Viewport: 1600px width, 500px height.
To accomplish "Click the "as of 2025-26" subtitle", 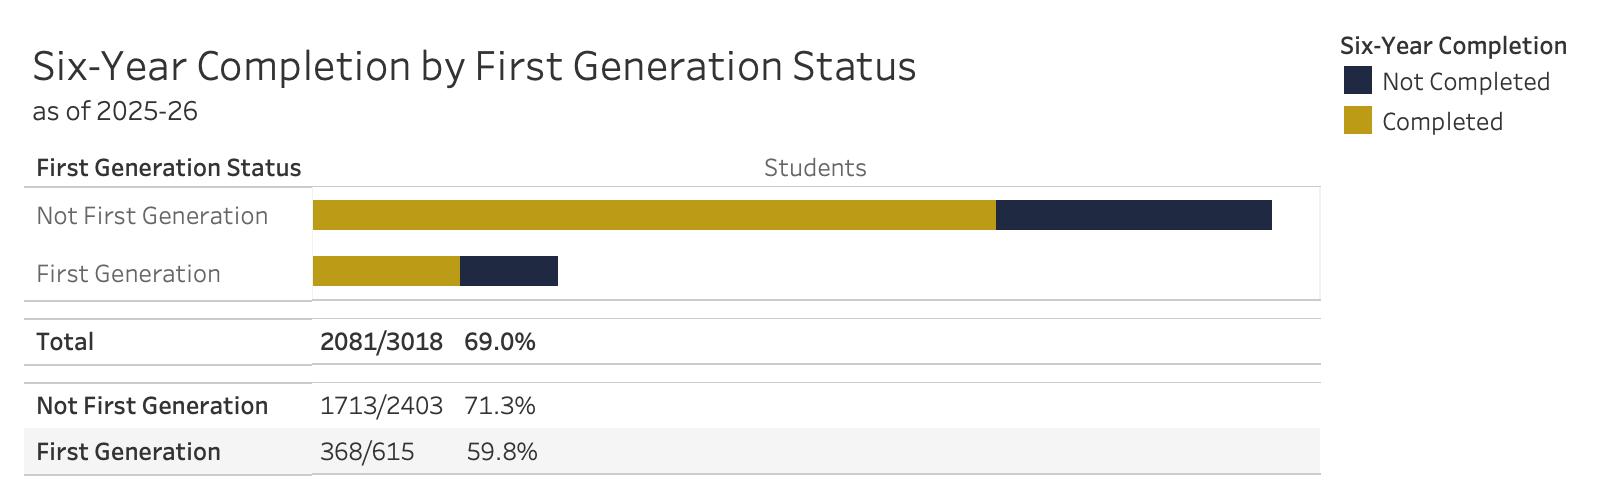I will [x=115, y=111].
